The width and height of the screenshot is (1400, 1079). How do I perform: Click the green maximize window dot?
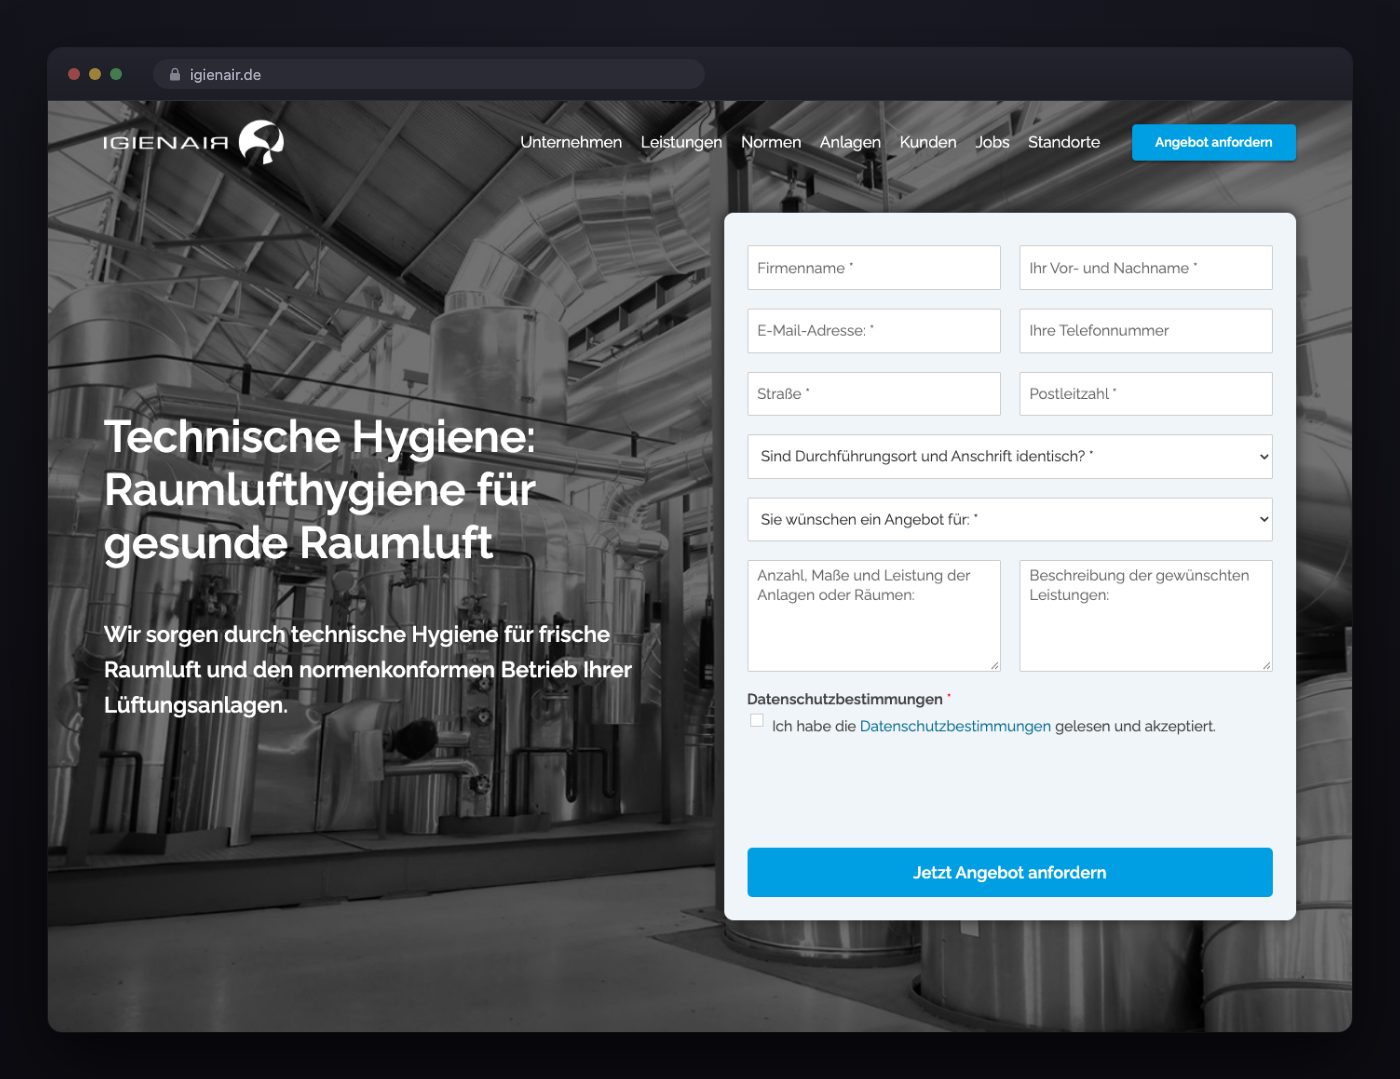(116, 74)
